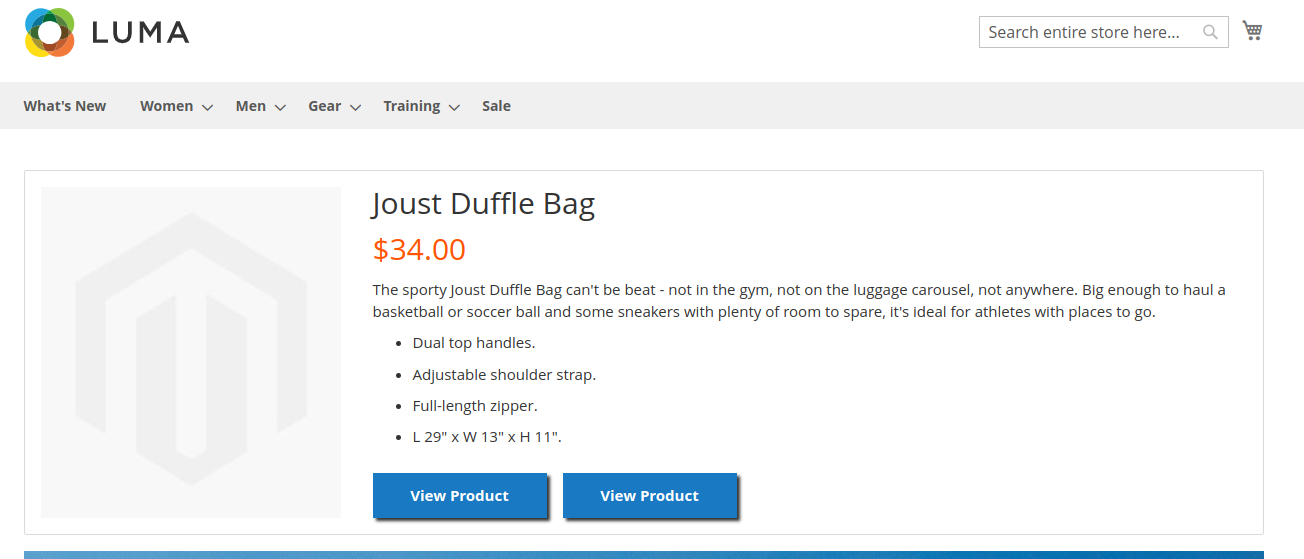Viewport: 1304px width, 559px height.
Task: Click the Luma circular logo icon
Action: (50, 32)
